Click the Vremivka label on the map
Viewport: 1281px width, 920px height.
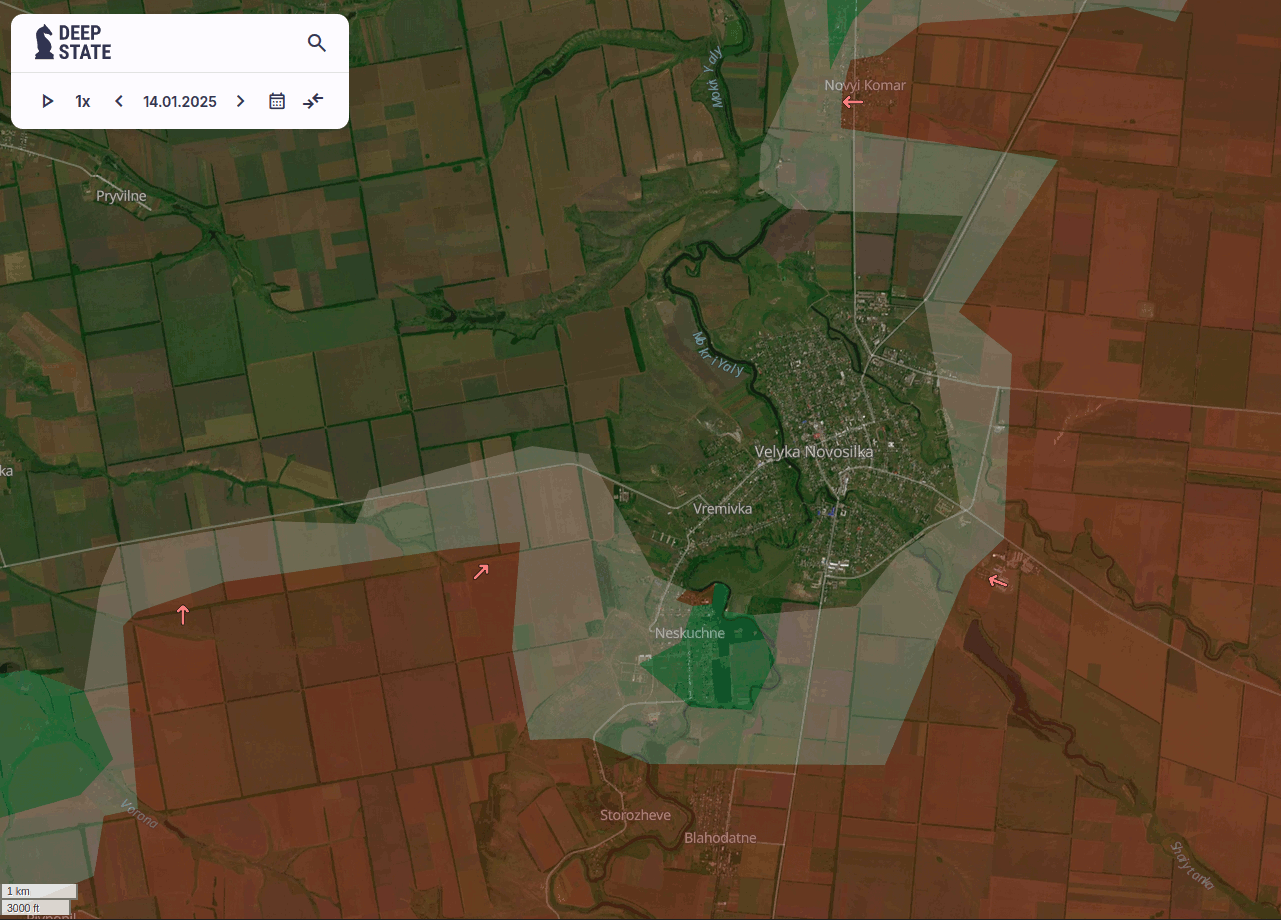coord(722,509)
